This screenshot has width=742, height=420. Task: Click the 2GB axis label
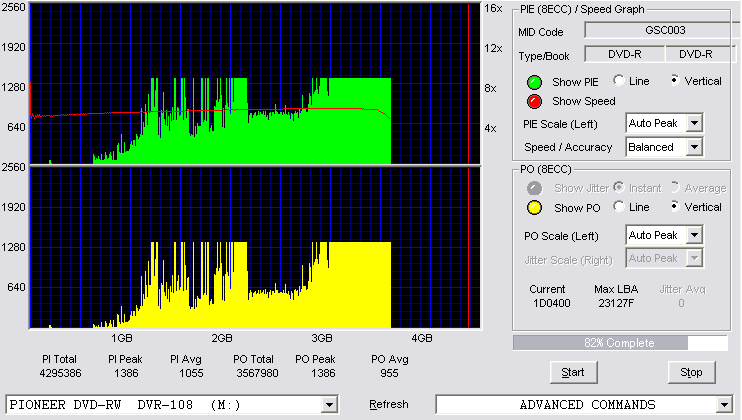(x=221, y=338)
